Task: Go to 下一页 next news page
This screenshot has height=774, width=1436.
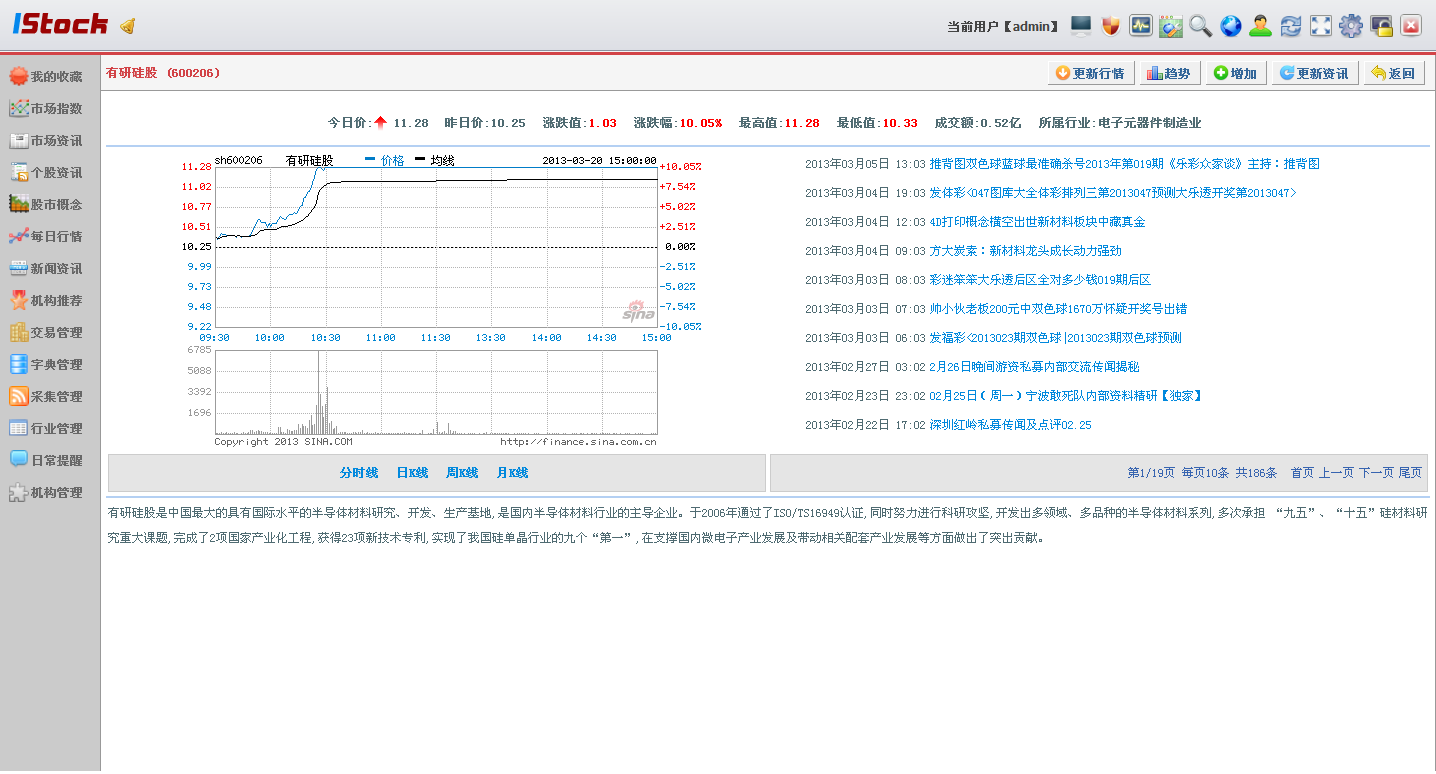Action: [1376, 473]
